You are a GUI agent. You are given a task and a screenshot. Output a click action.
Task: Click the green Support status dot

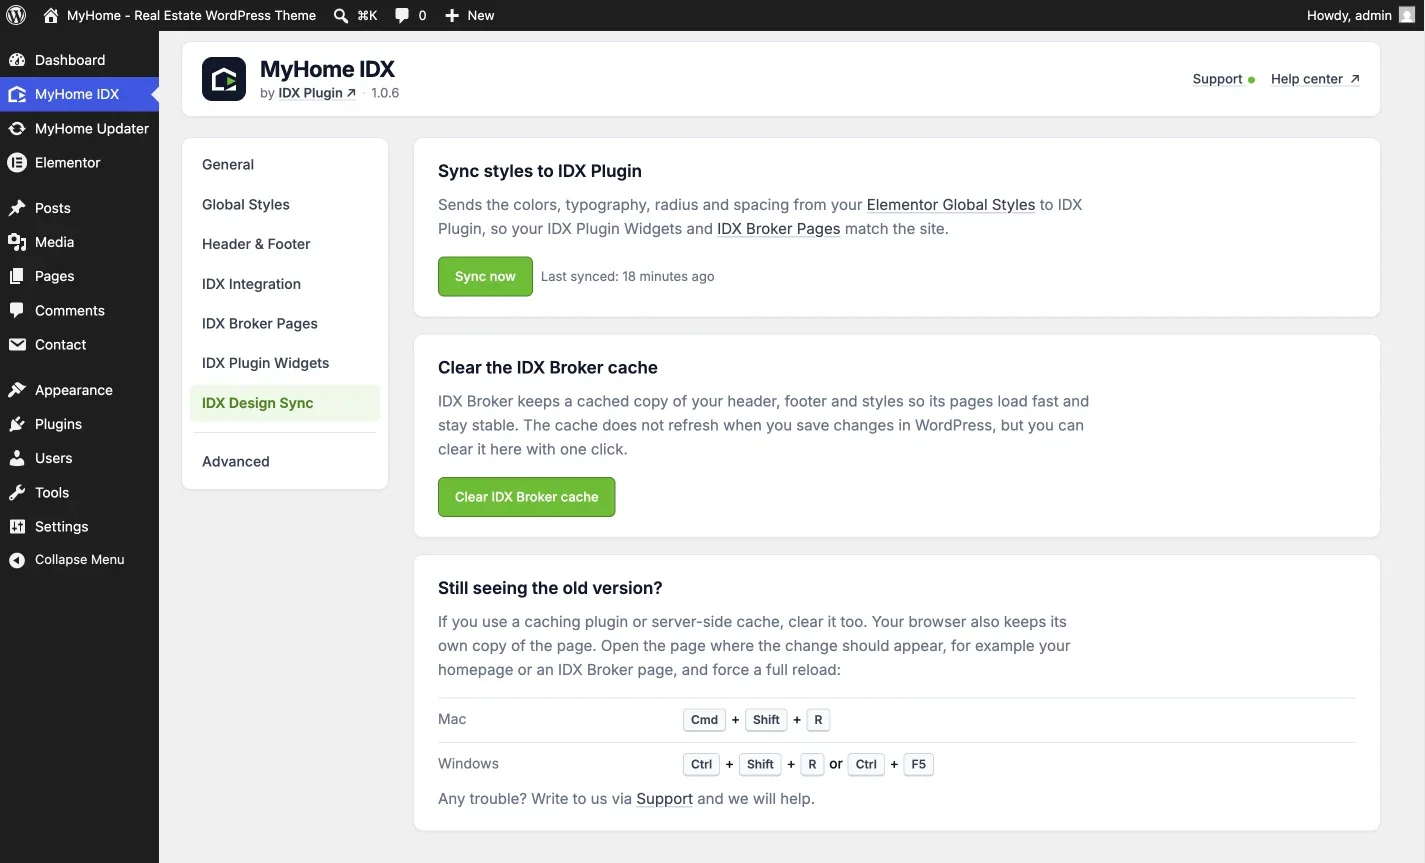pos(1251,80)
